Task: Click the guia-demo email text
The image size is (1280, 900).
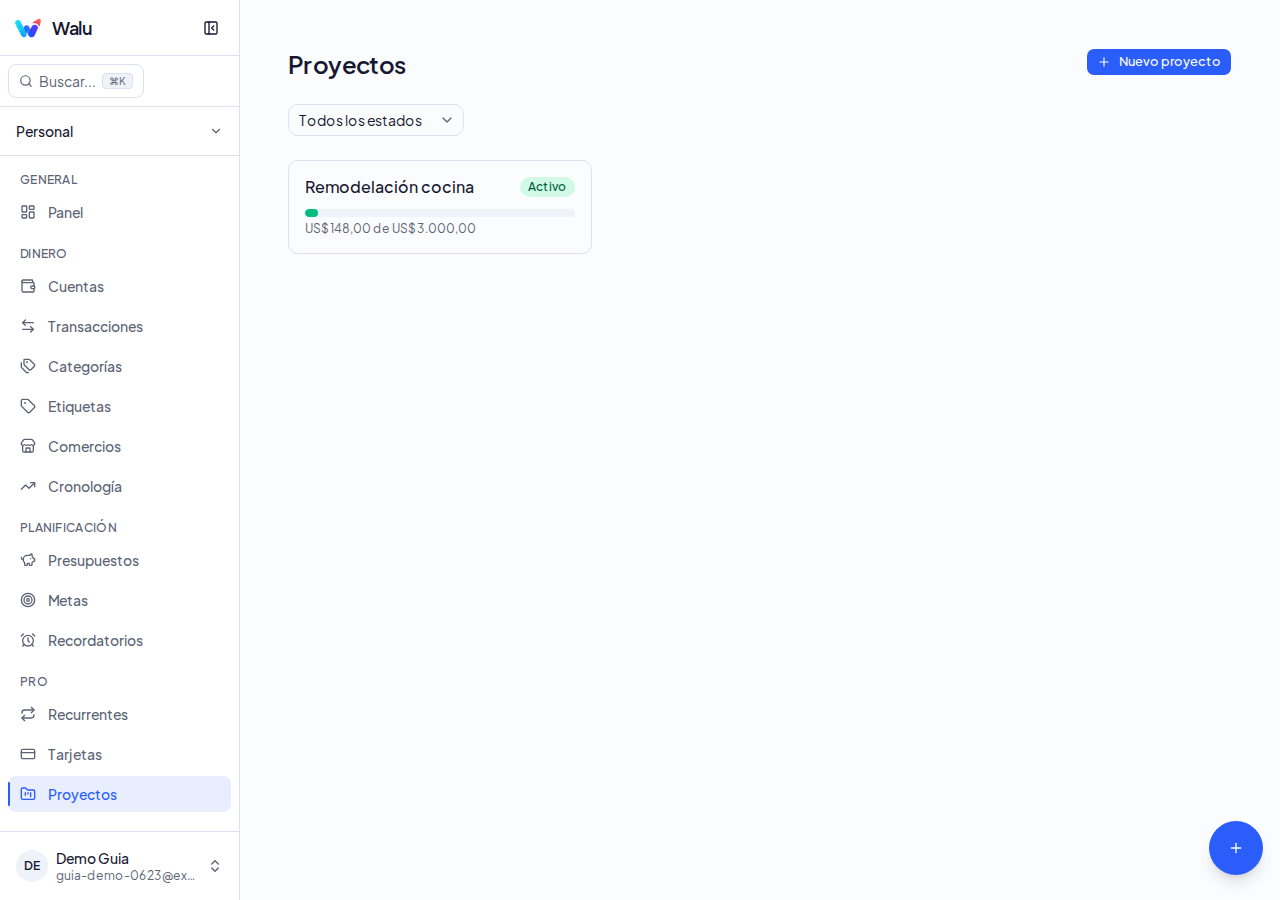Action: 125,875
